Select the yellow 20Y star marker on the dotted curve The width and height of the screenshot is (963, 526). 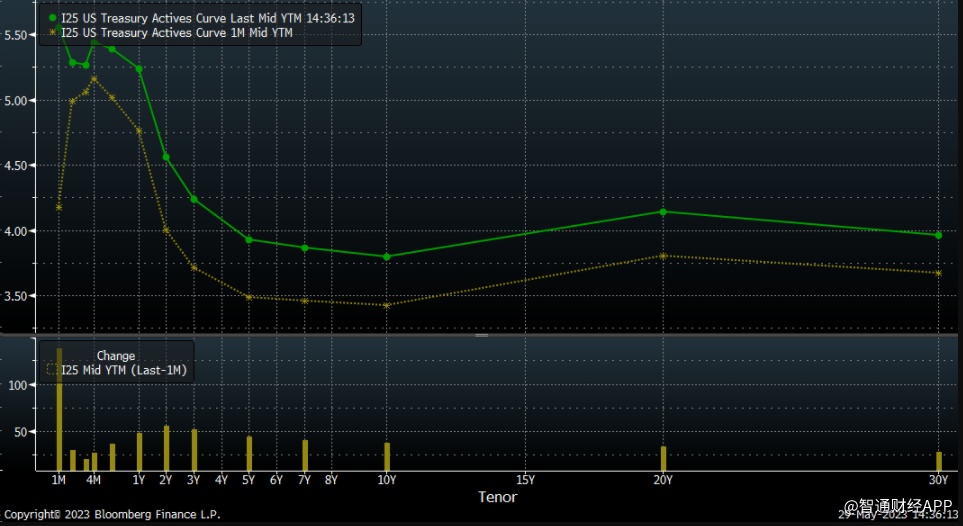[663, 256]
